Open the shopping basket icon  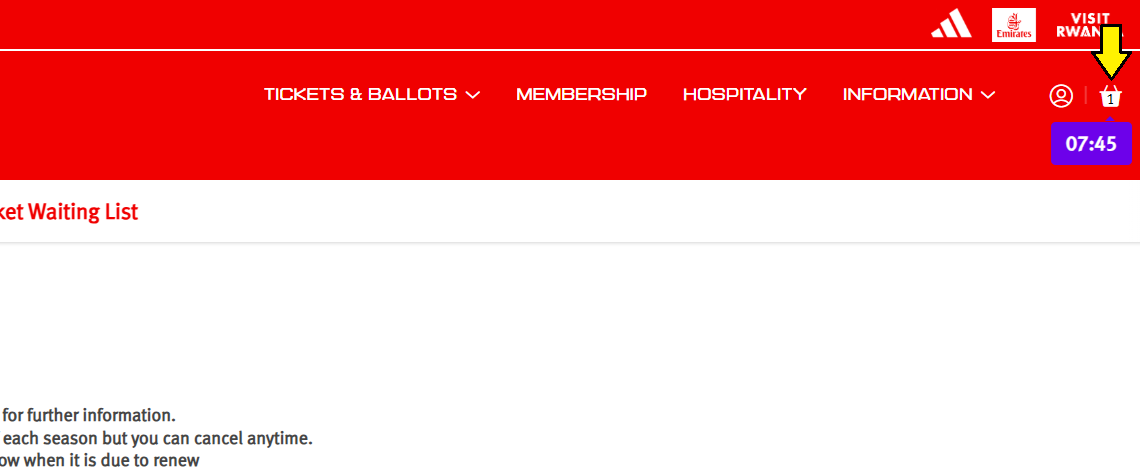click(x=1110, y=94)
